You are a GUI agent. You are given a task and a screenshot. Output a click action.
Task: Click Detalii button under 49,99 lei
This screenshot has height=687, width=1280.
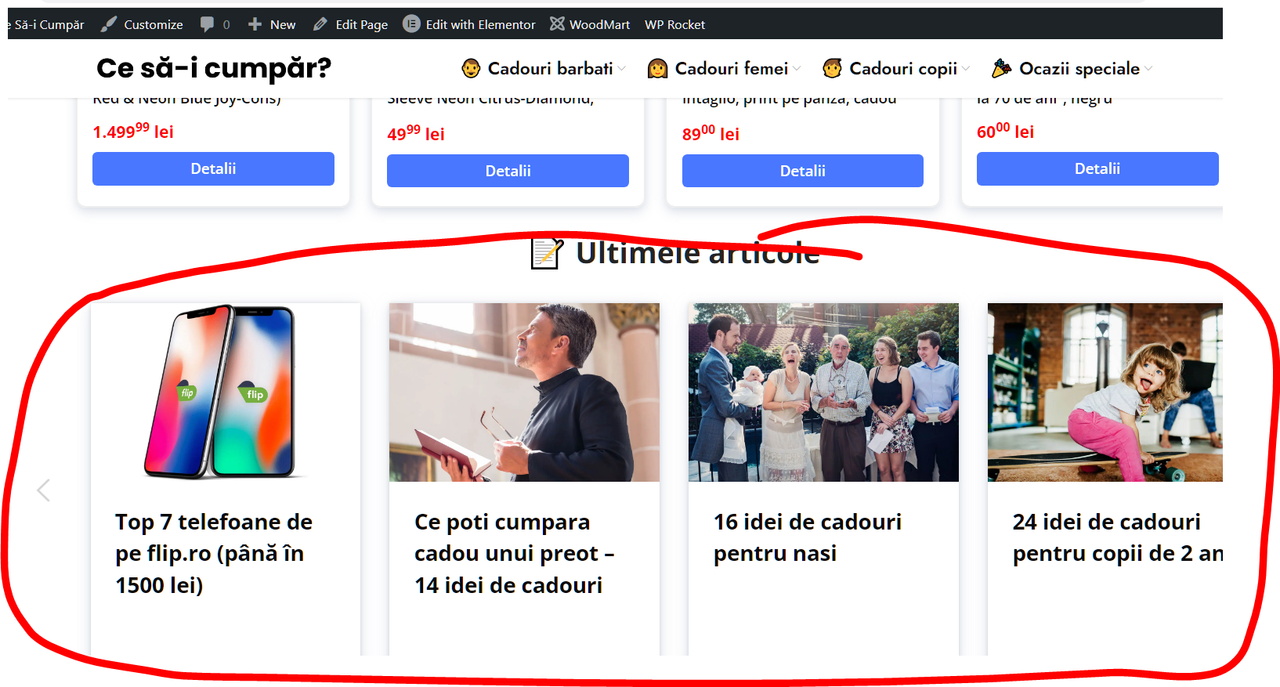point(508,171)
